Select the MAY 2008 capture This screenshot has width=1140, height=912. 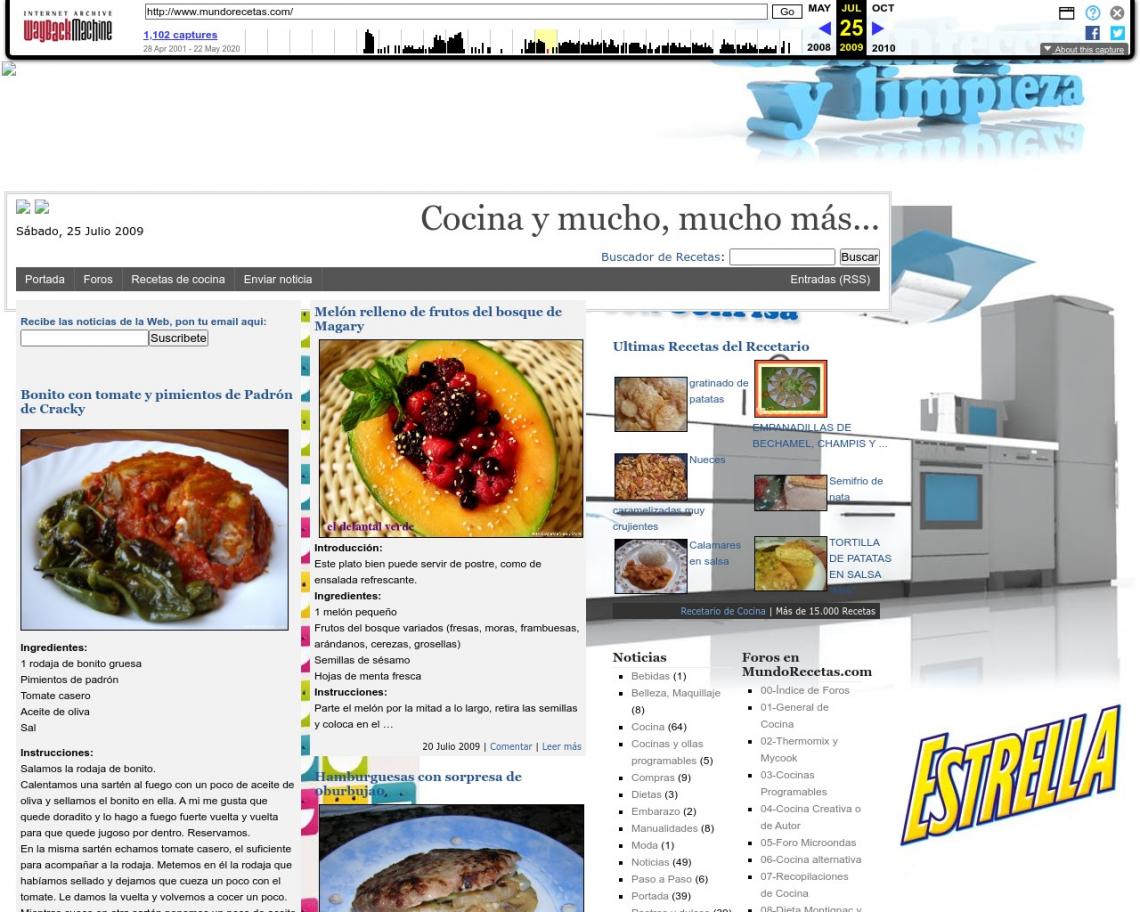point(819,28)
